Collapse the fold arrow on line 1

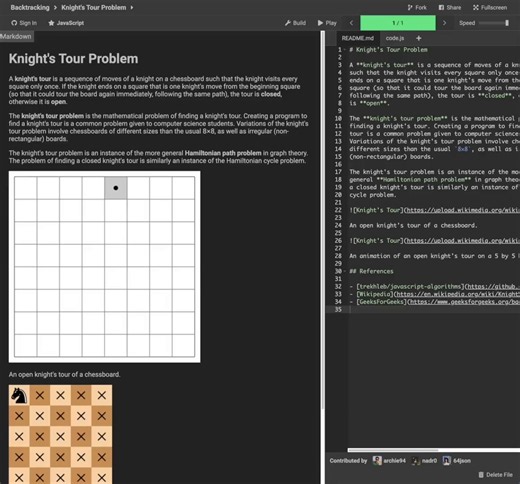click(x=345, y=50)
